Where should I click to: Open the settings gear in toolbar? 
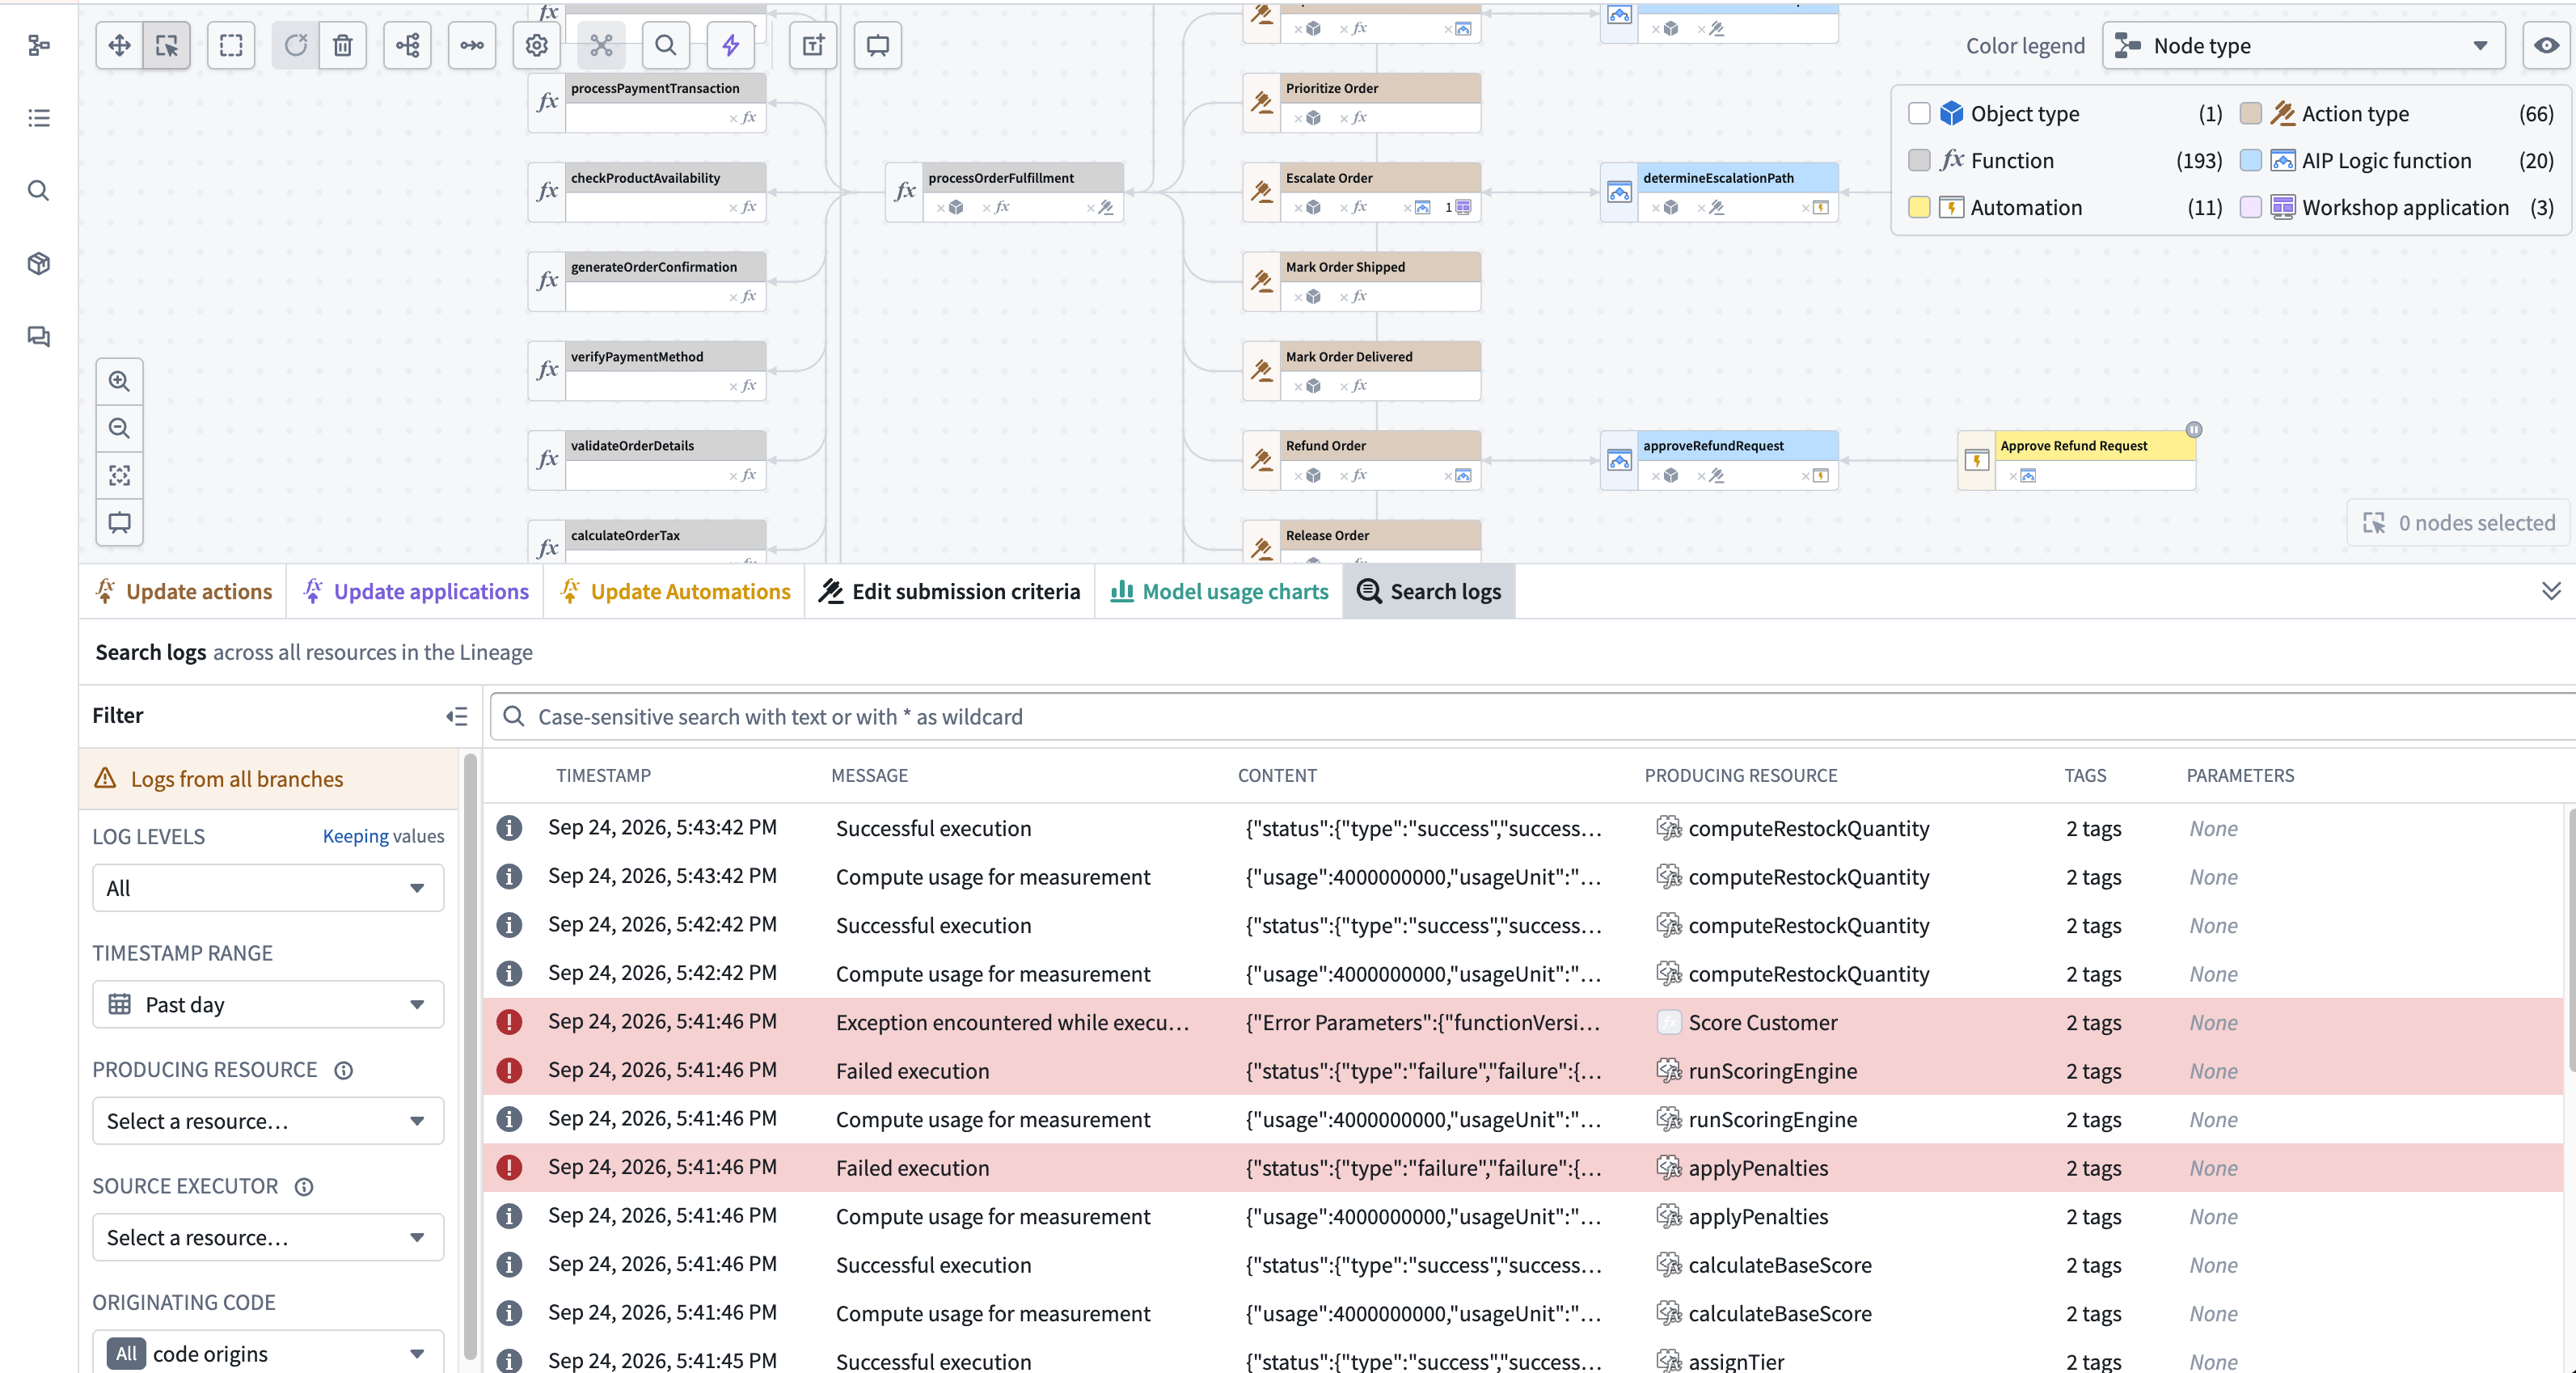coord(537,45)
